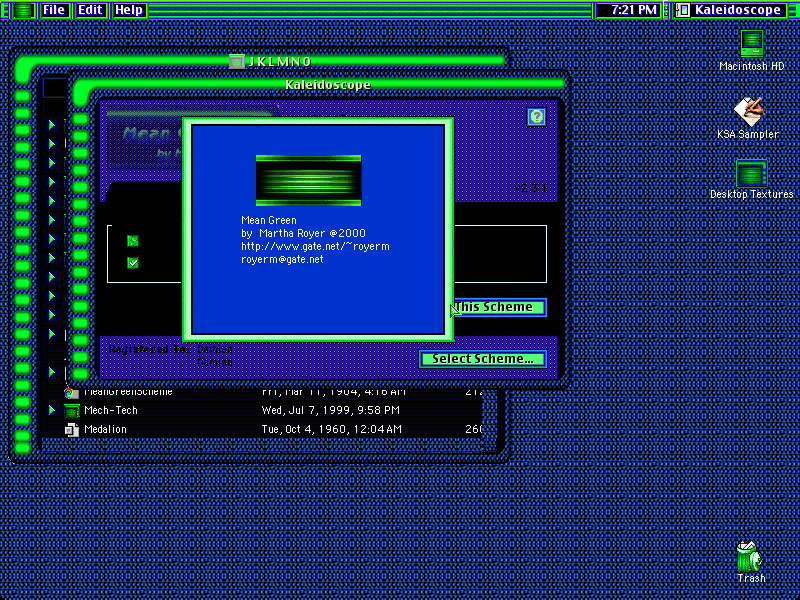This screenshot has width=800, height=600.
Task: Click the Select Scheme... button
Action: click(483, 359)
